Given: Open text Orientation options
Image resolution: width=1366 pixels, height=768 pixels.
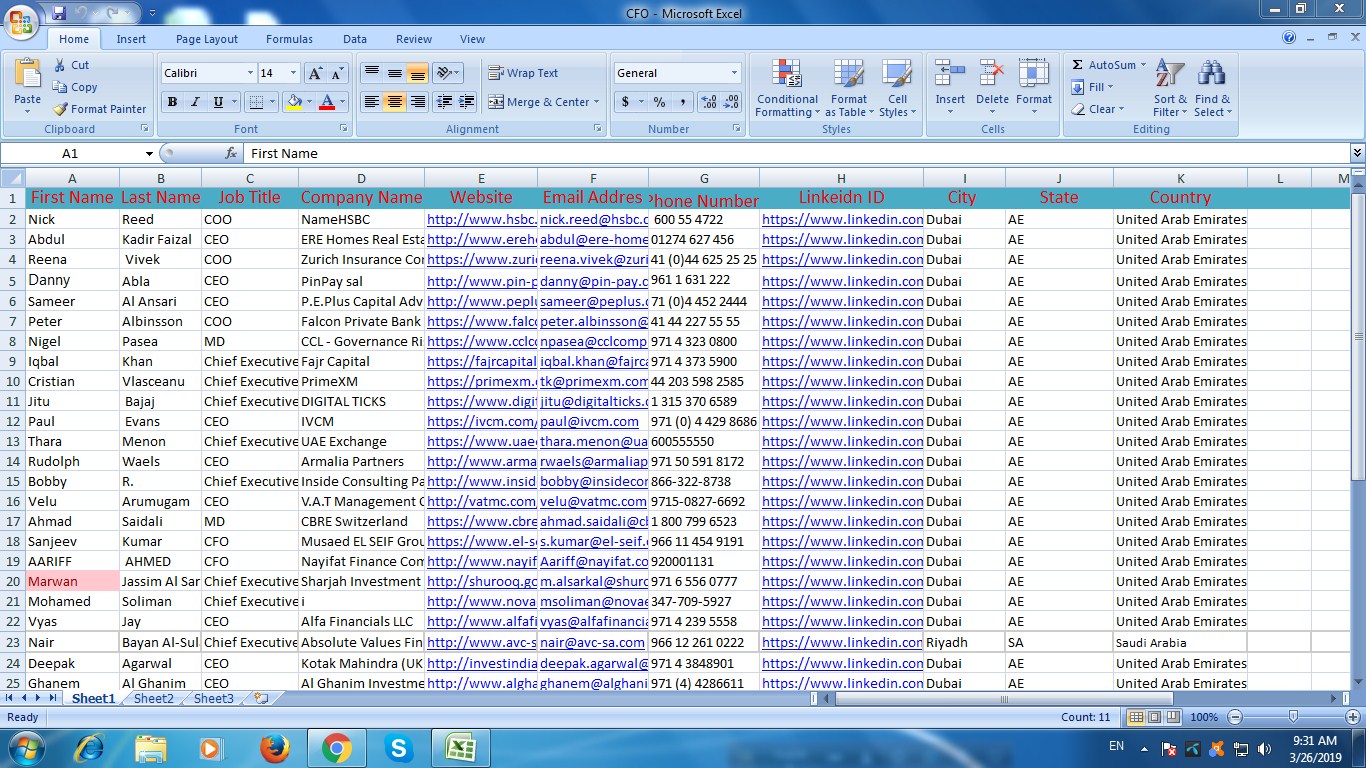Looking at the screenshot, I should coord(447,73).
